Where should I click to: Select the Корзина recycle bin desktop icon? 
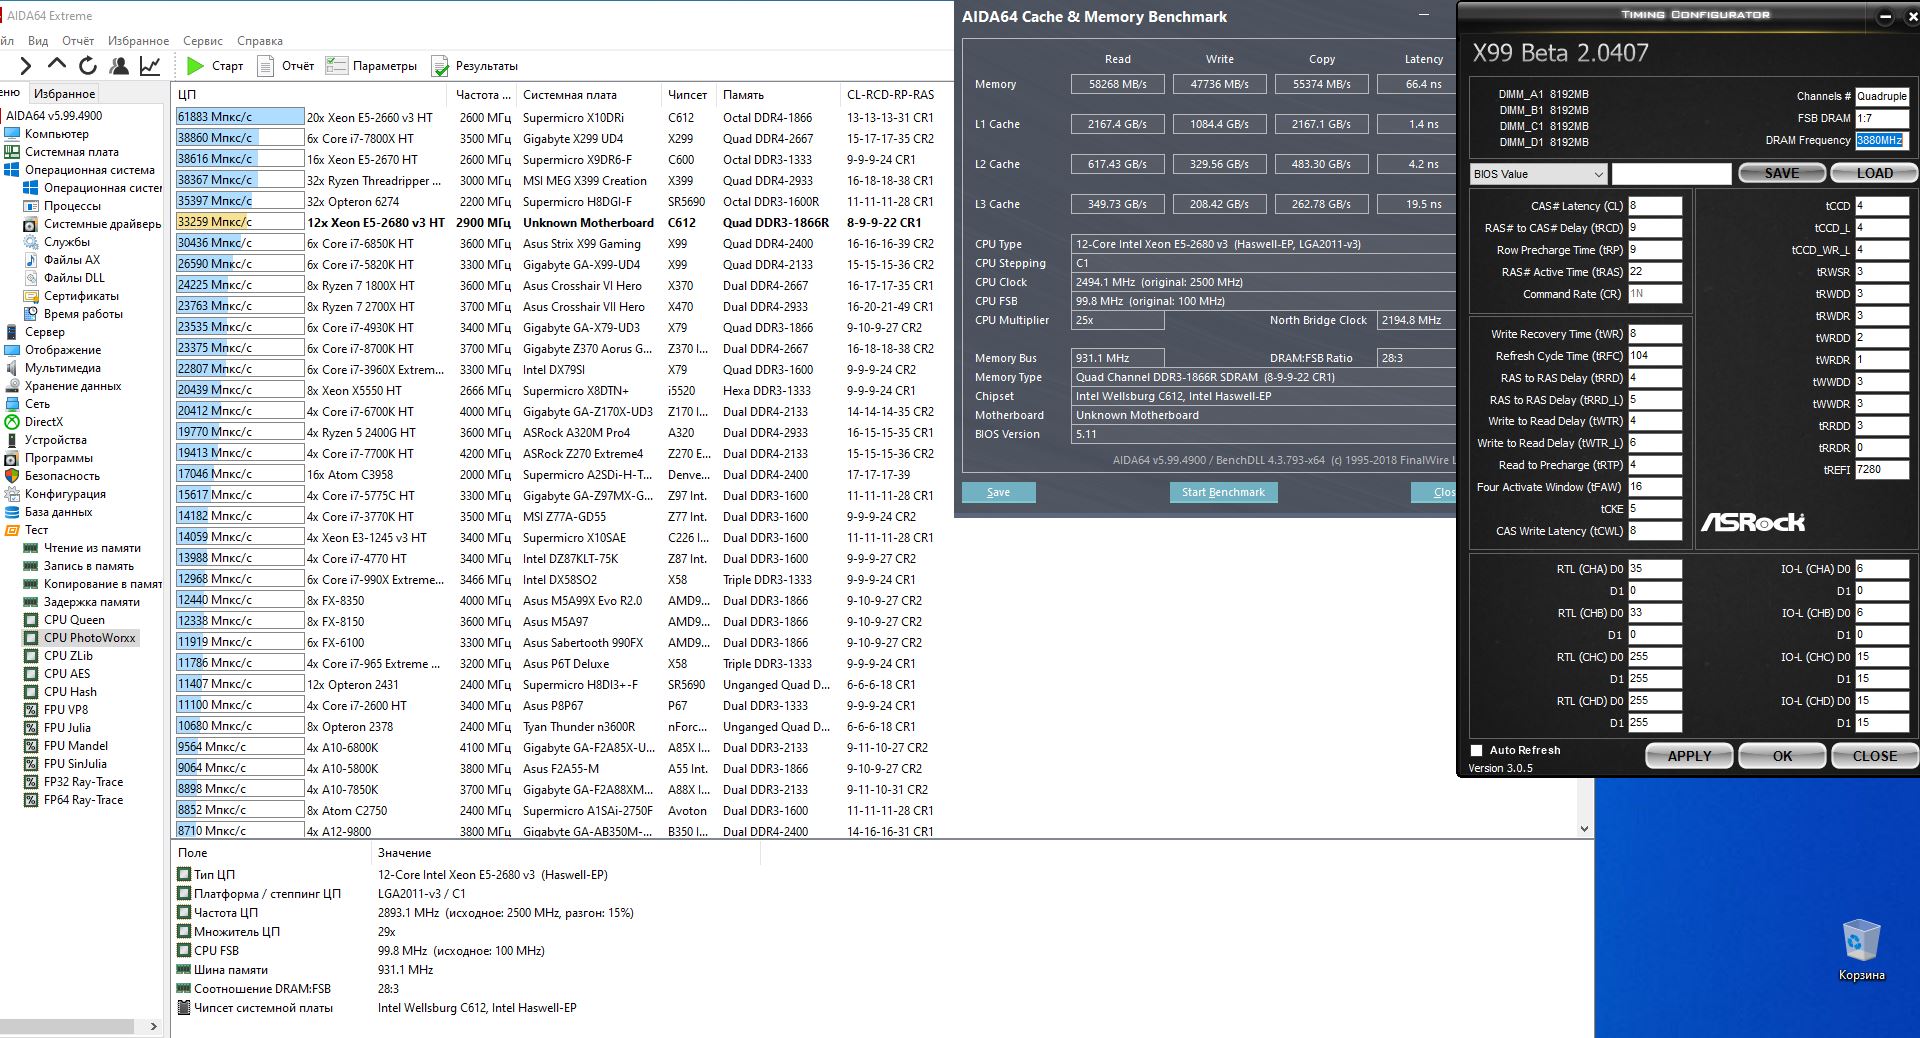1861,950
